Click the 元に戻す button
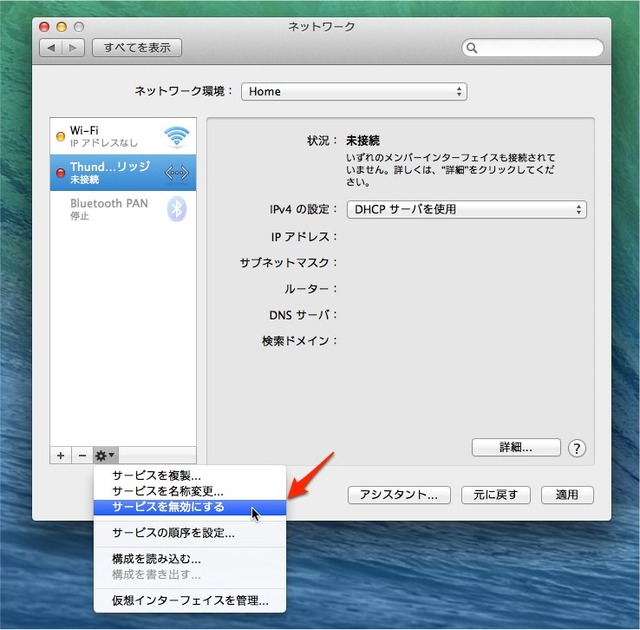This screenshot has width=640, height=630. pyautogui.click(x=496, y=495)
